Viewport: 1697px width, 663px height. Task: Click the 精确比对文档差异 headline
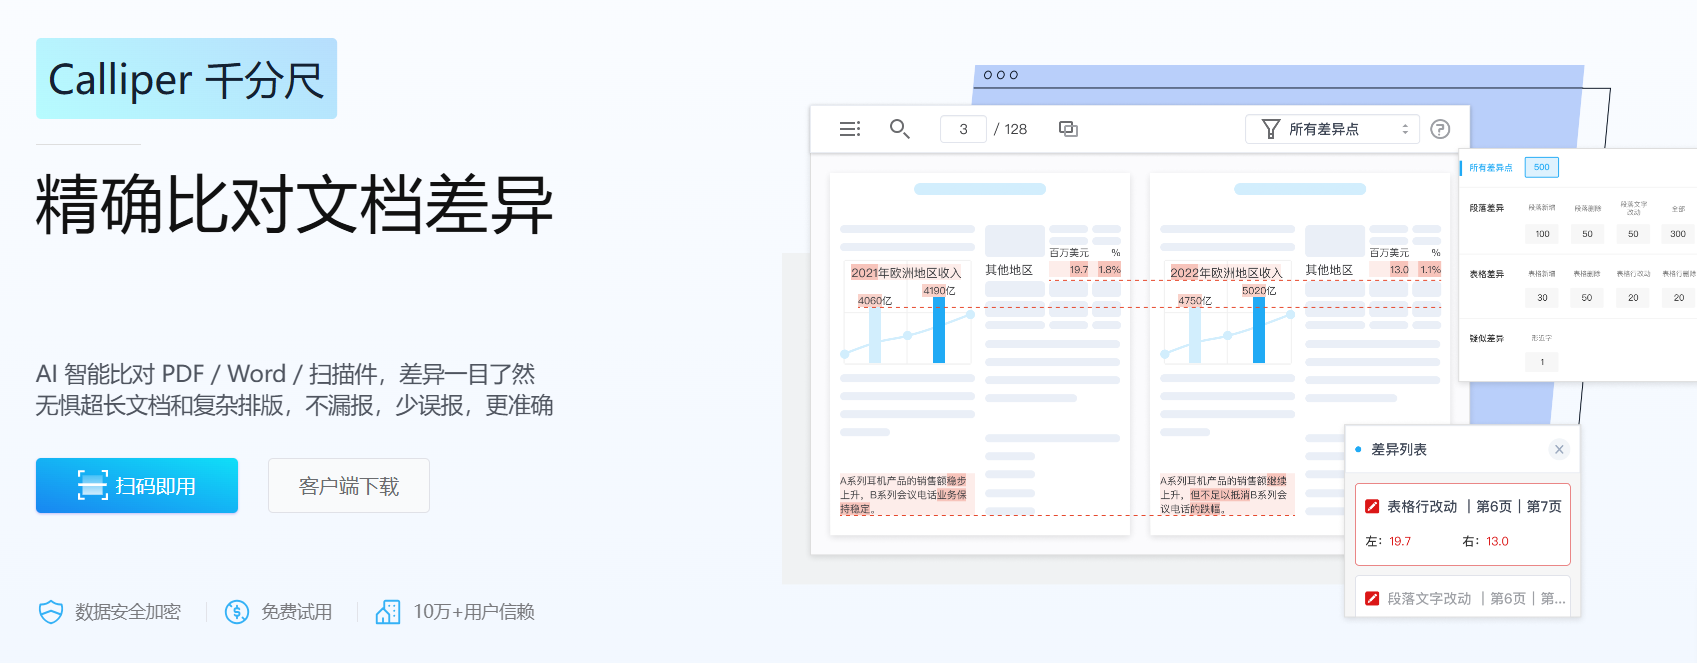294,205
